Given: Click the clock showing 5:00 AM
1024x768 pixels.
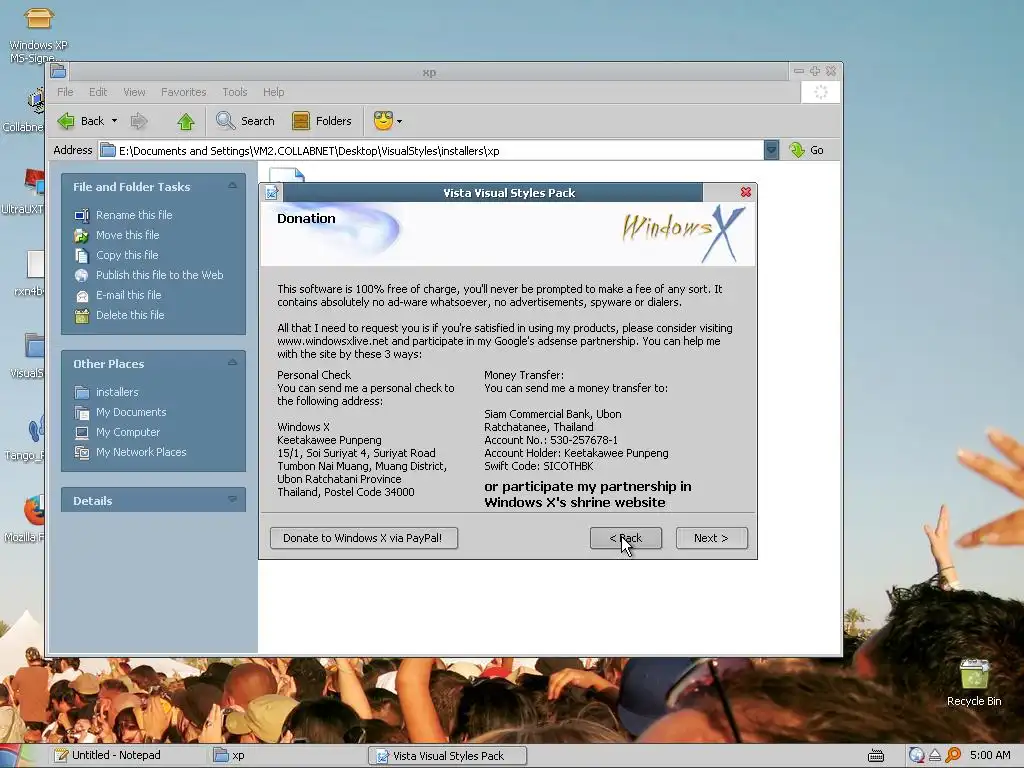Looking at the screenshot, I should click(990, 755).
